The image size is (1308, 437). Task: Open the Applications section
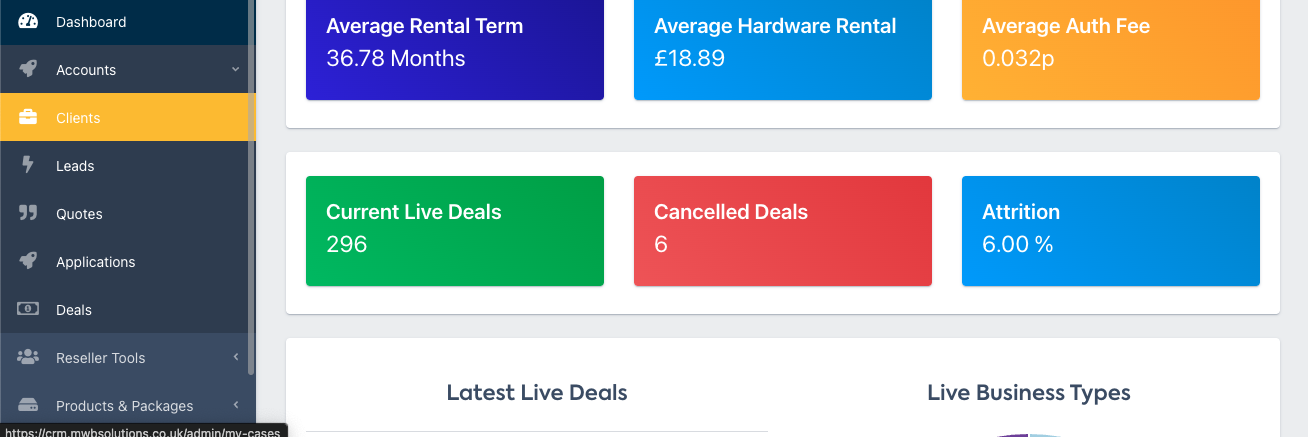(95, 262)
